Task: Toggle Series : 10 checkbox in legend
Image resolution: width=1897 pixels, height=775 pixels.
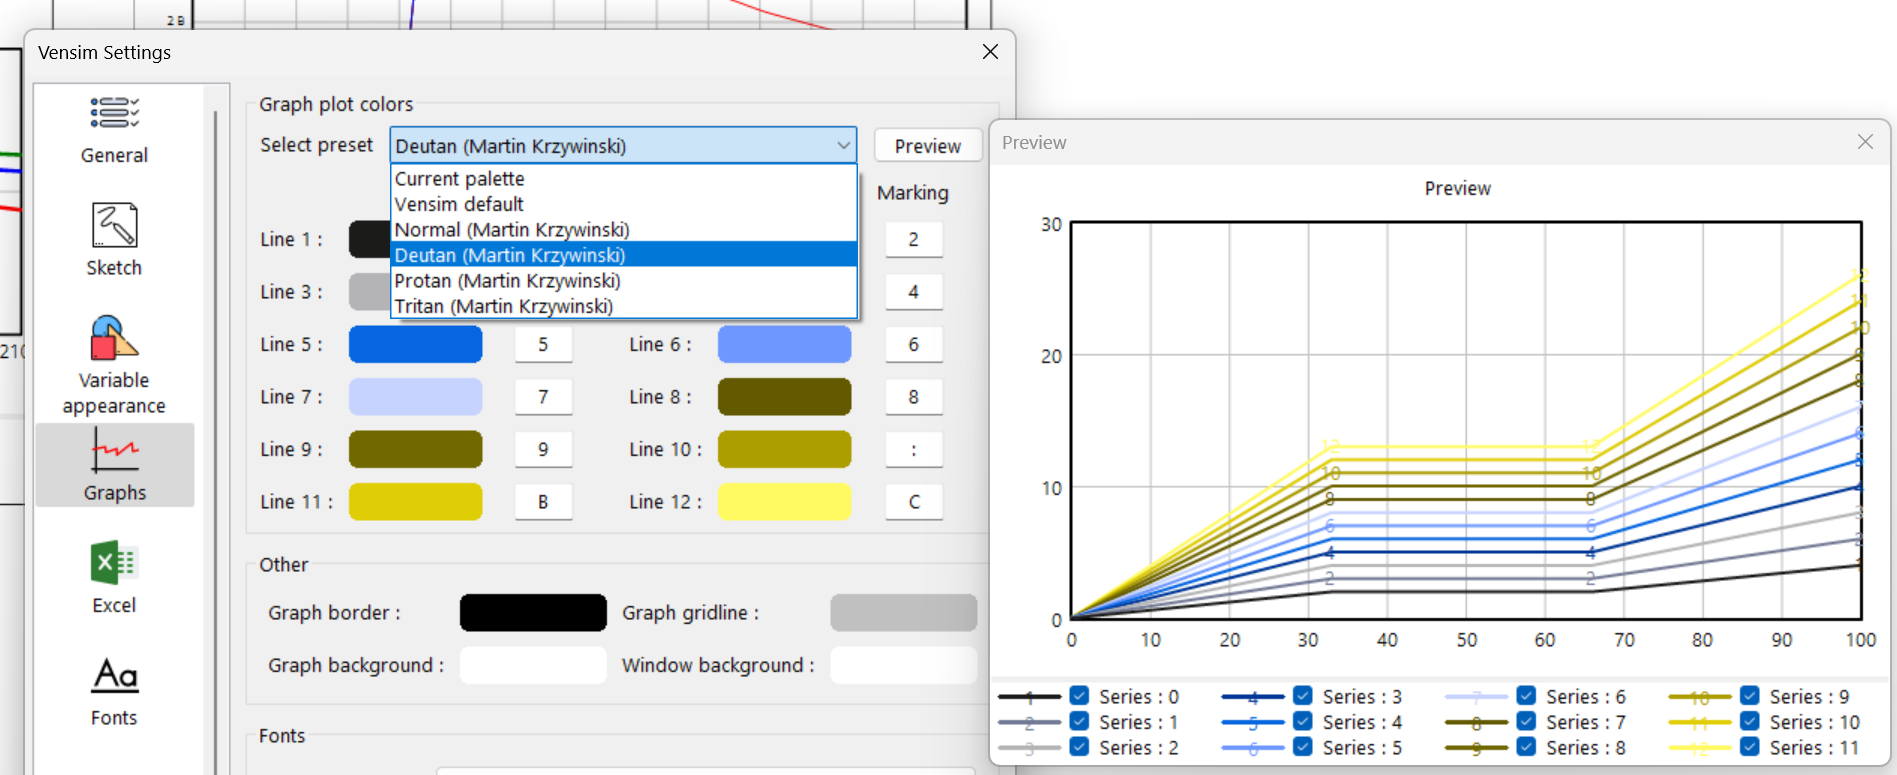Action: tap(1750, 721)
